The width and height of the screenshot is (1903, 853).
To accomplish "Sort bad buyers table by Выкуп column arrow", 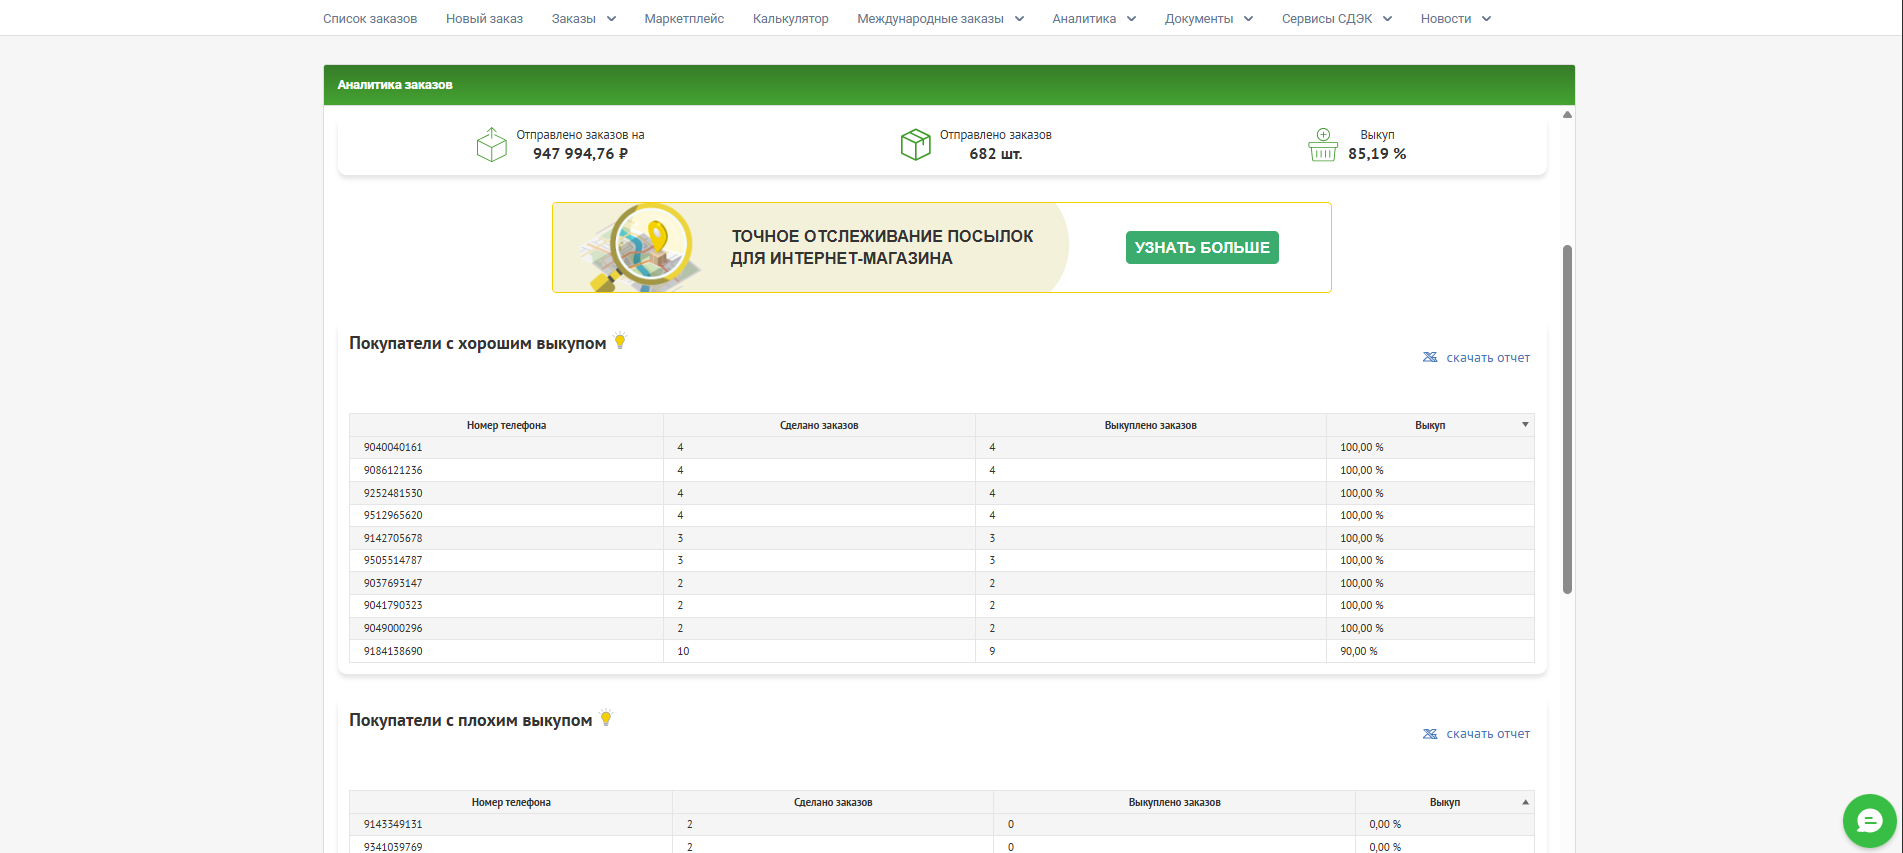I will point(1525,802).
